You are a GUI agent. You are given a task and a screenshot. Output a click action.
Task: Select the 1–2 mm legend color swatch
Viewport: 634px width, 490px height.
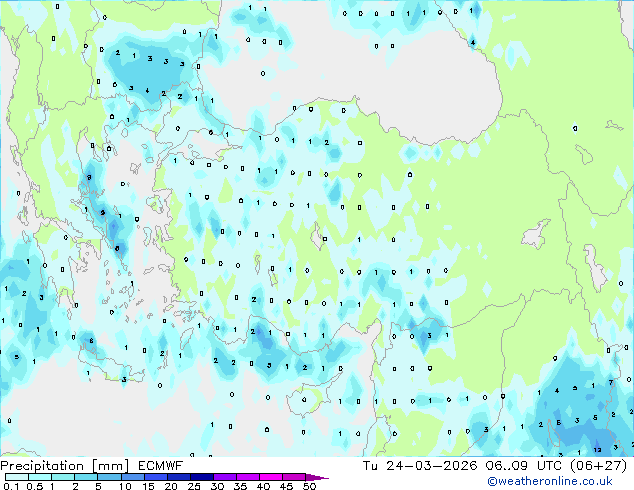(x=63, y=477)
